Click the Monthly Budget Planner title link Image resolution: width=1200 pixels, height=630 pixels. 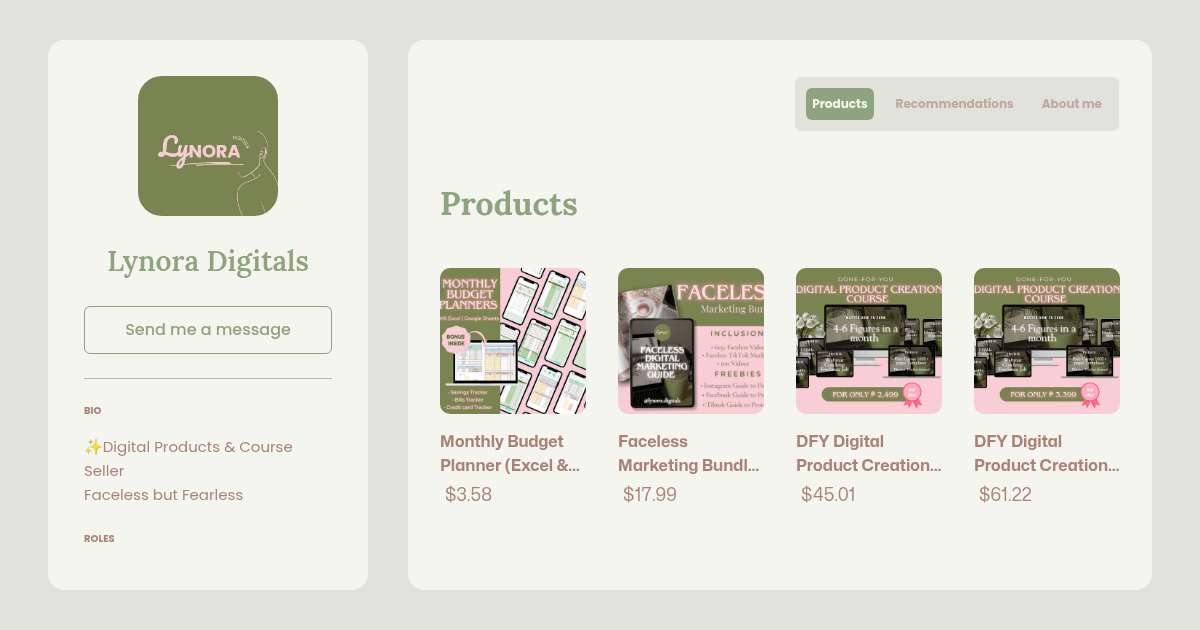pos(510,453)
